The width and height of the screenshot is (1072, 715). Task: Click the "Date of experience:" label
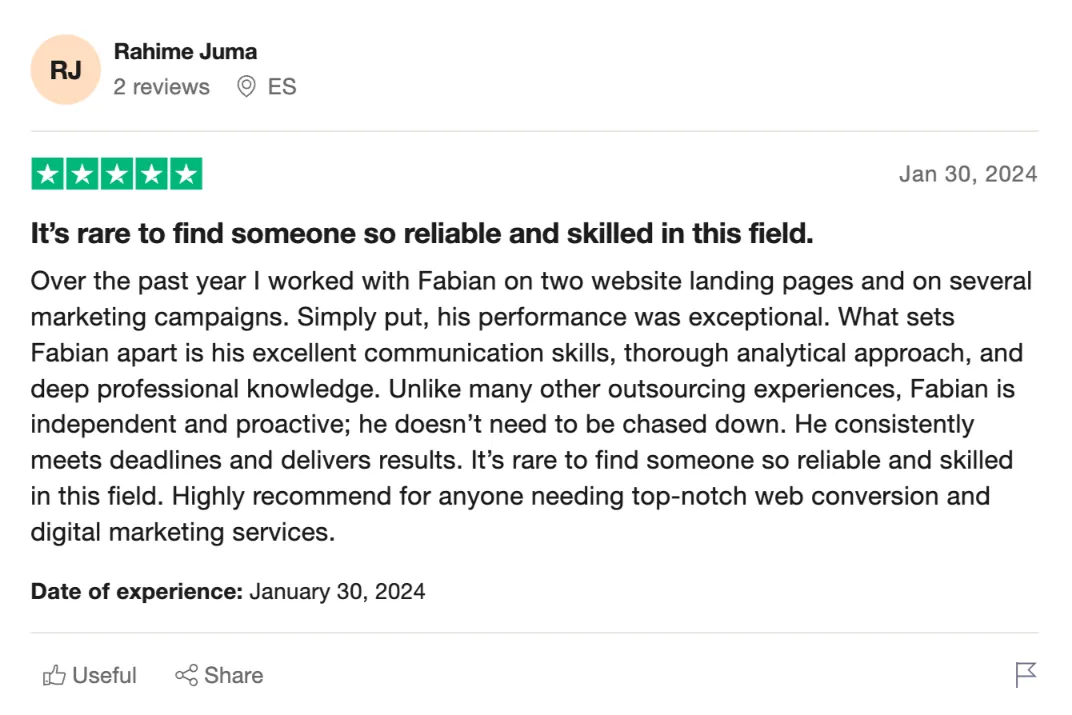point(136,591)
